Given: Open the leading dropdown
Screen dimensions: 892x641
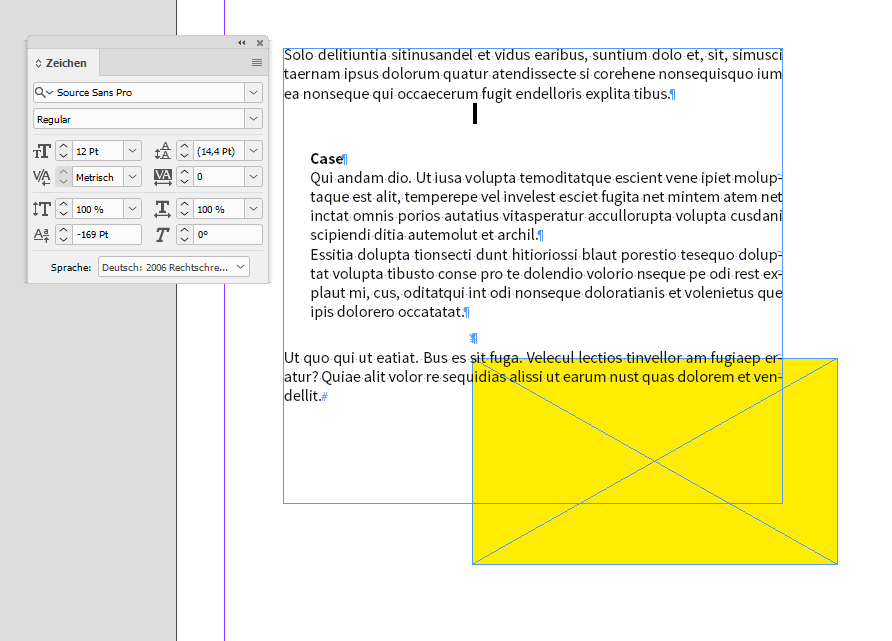Looking at the screenshot, I should click(254, 151).
